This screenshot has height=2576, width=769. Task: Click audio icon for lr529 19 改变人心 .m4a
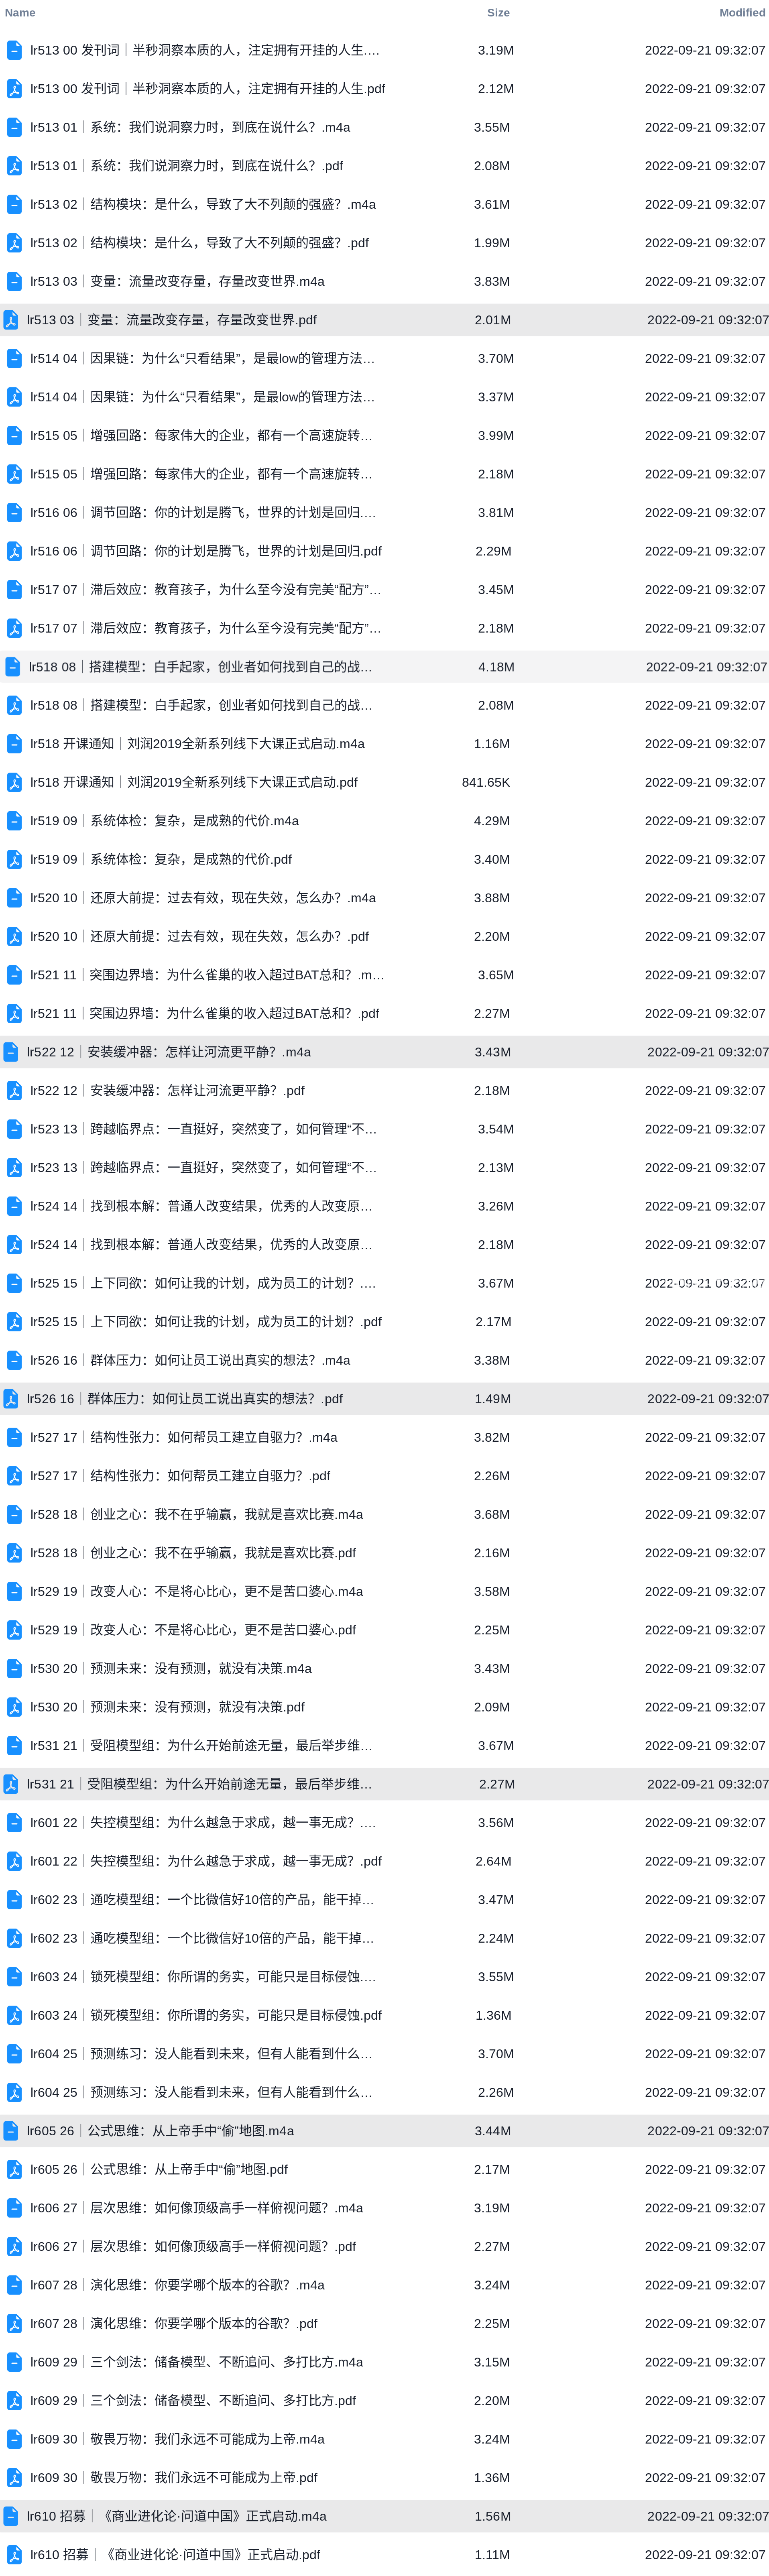14,1591
